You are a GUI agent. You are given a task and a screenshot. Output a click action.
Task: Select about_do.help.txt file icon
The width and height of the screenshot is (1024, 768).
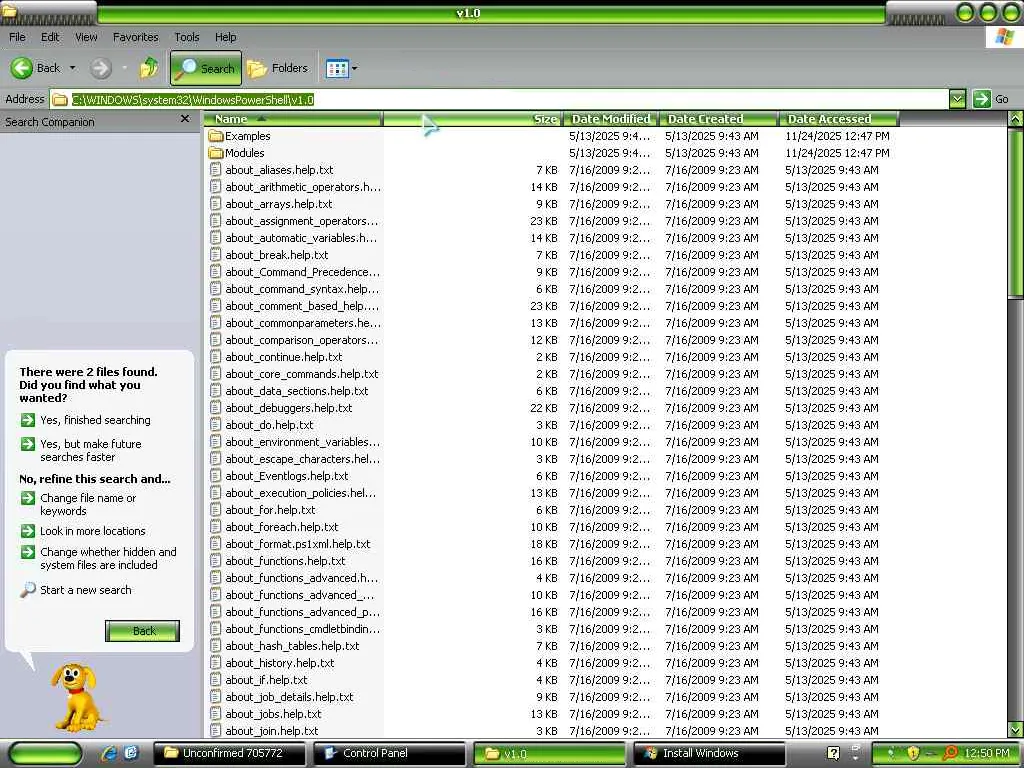pyautogui.click(x=216, y=424)
